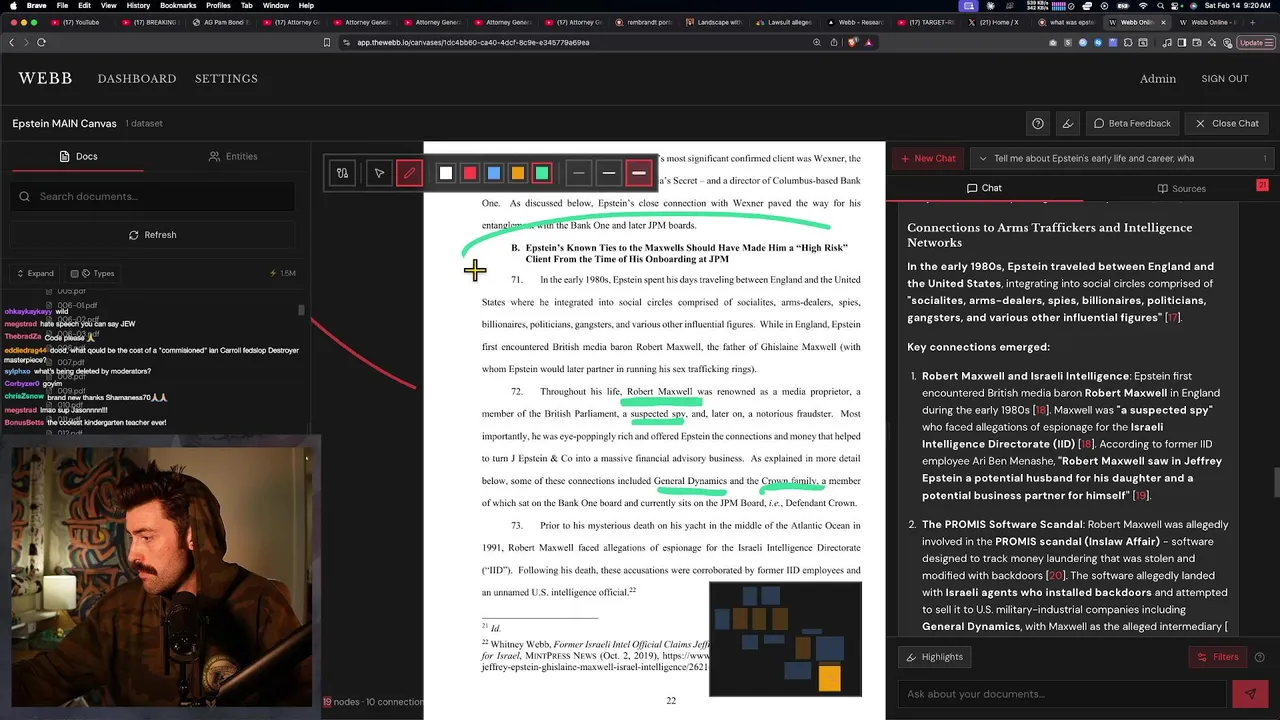This screenshot has width=1280, height=720.
Task: Open the browser History menu
Action: point(138,5)
